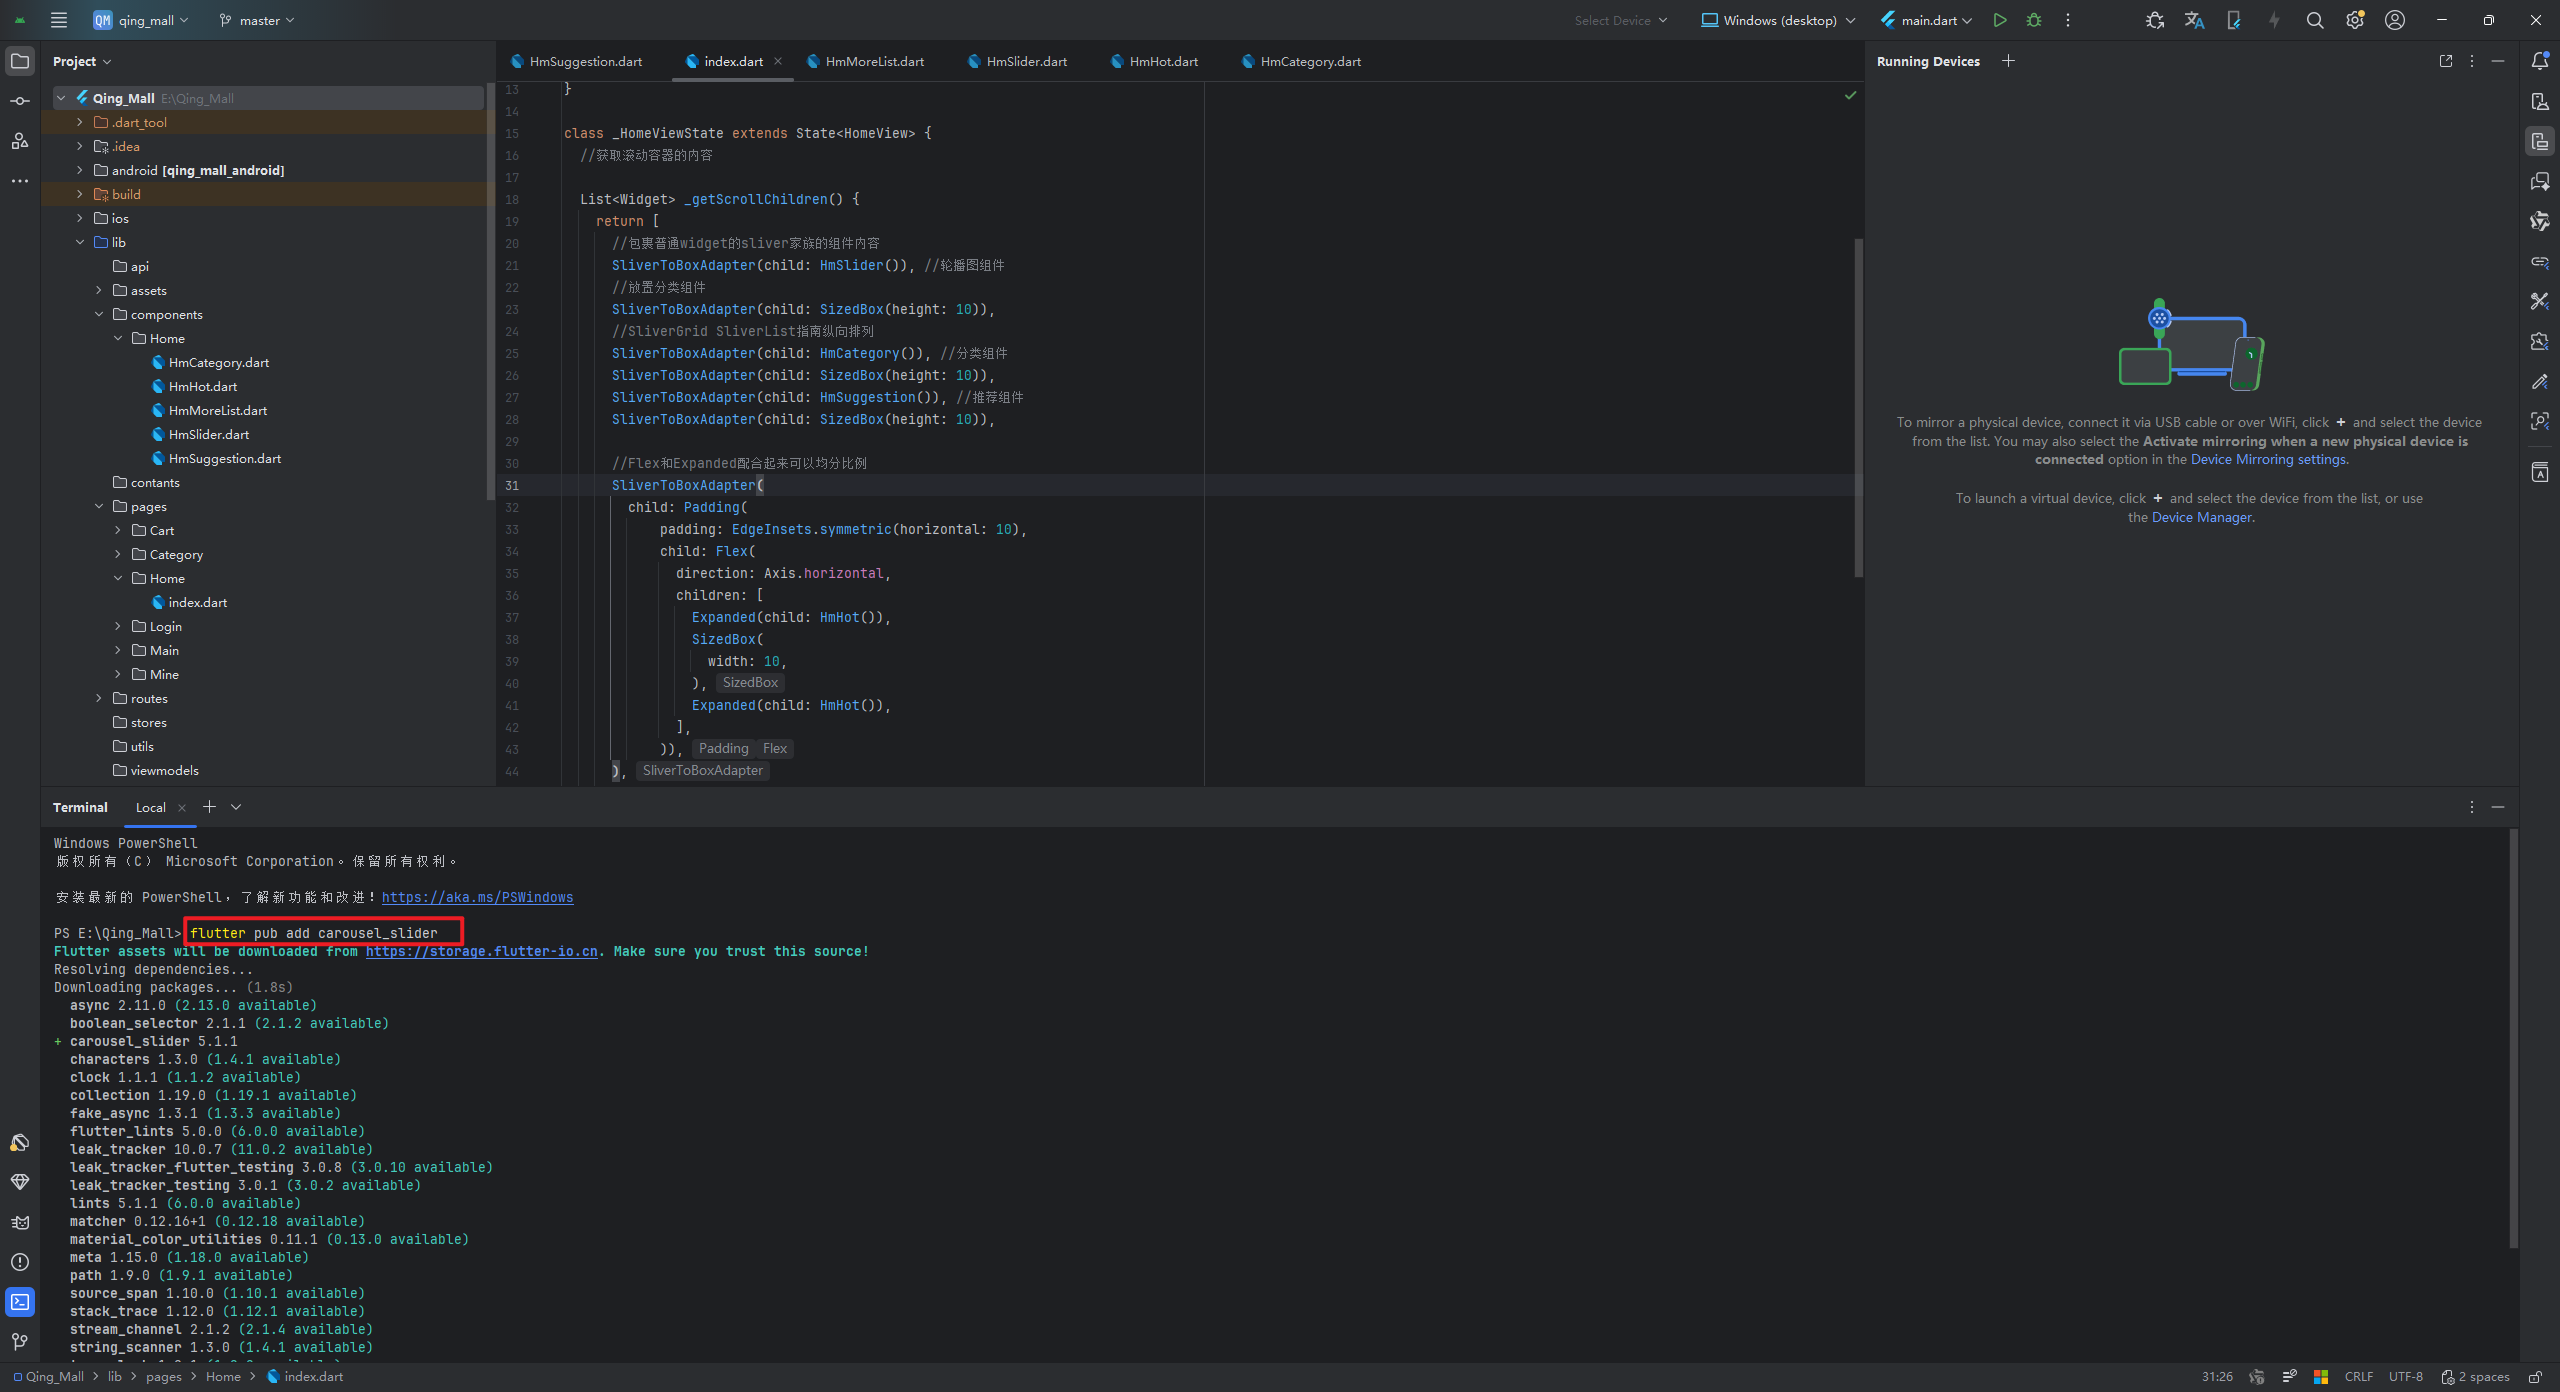Switch to the HmSlider.dart editor tab
Screen dimensions: 2560x1392
pyautogui.click(x=1026, y=61)
